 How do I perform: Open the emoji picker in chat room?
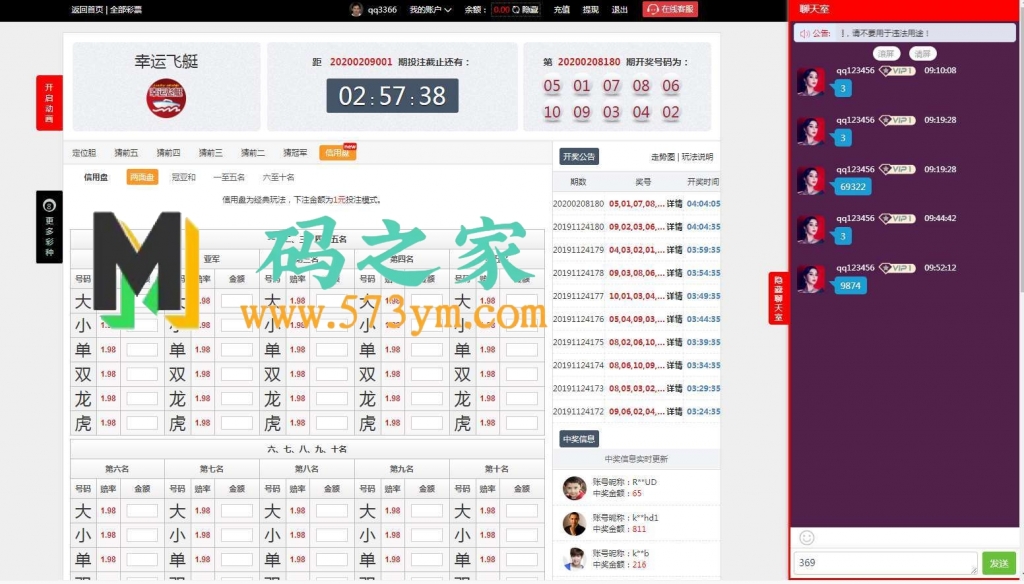807,538
